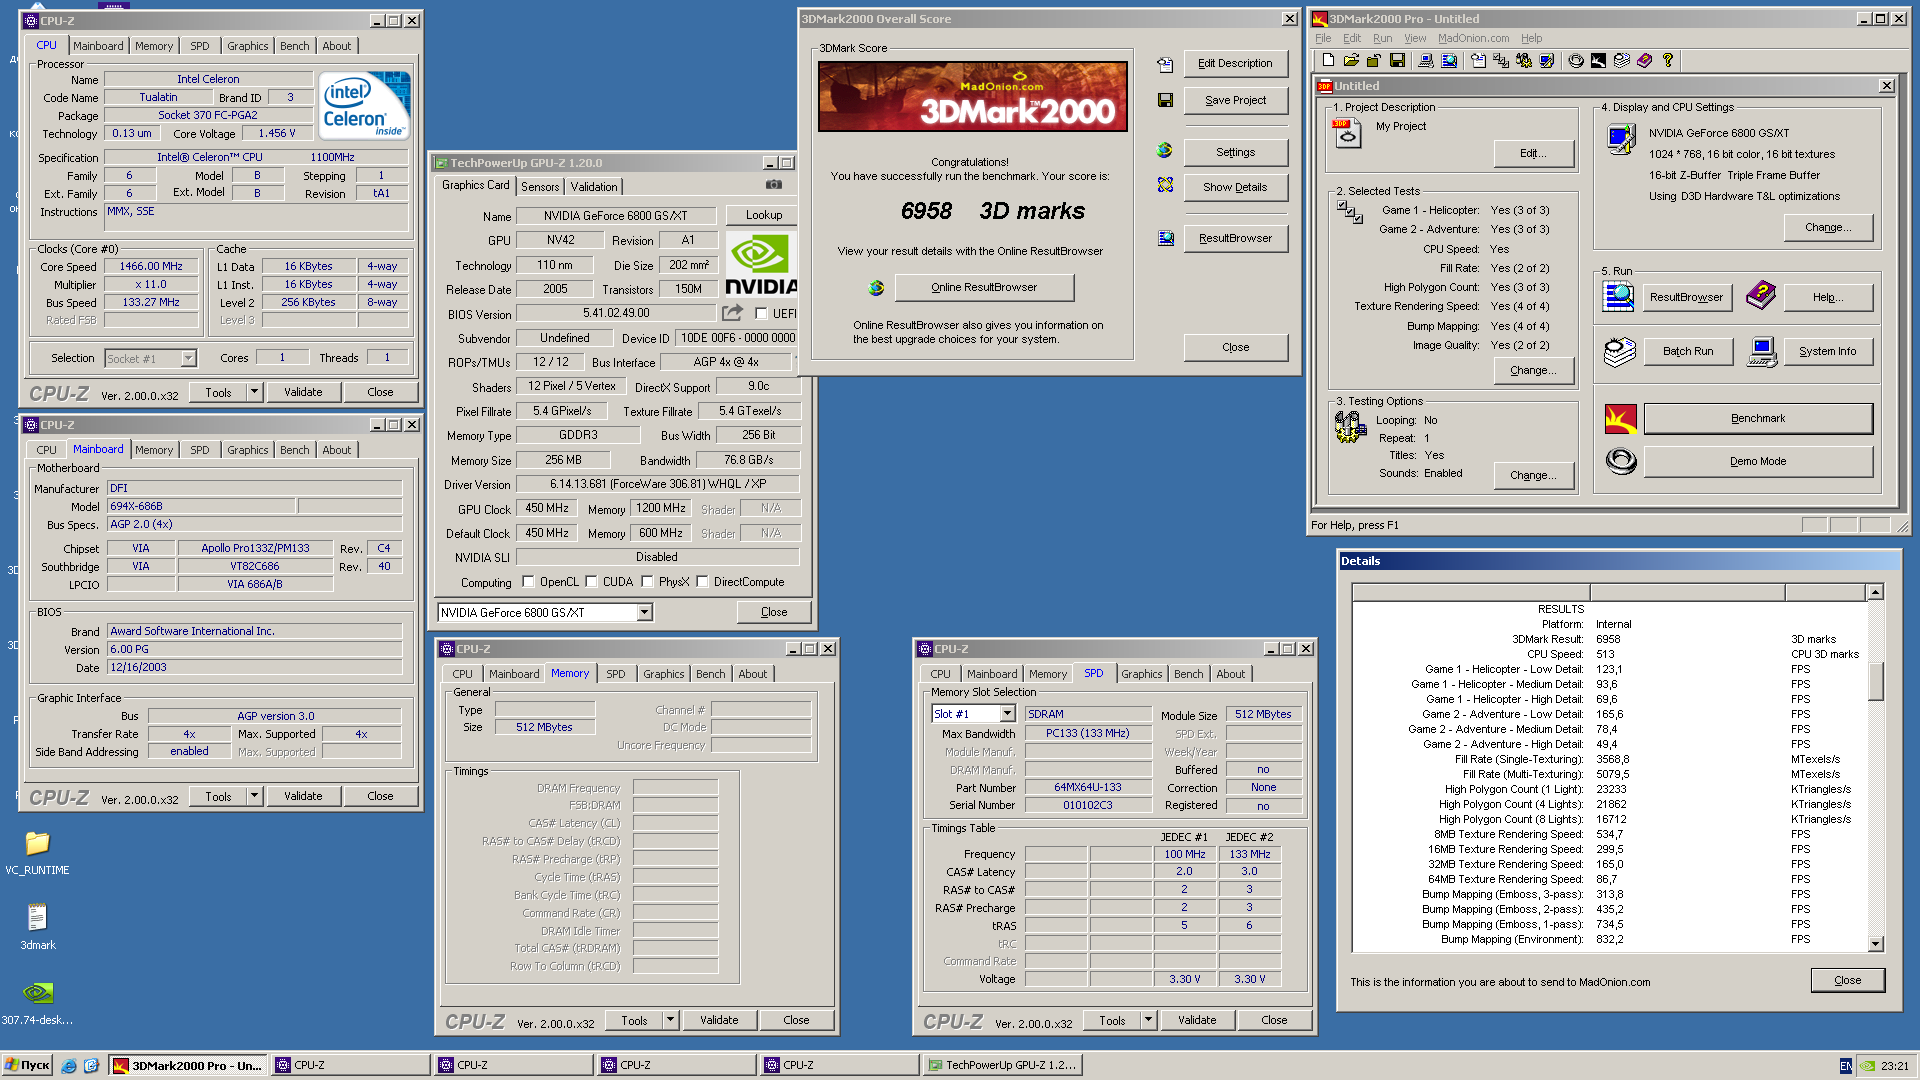Click the black benchmark icon in the toolbar
This screenshot has height=1080, width=1920.
point(1599,61)
